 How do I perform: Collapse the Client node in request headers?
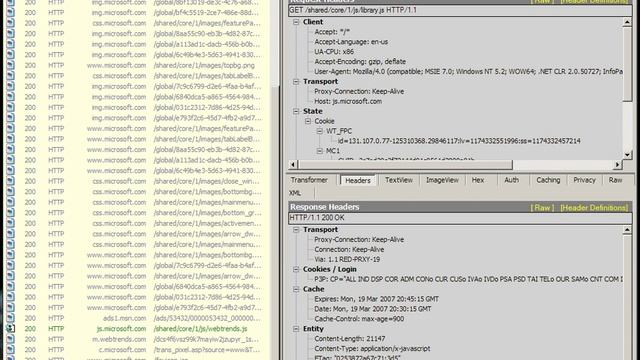click(296, 22)
